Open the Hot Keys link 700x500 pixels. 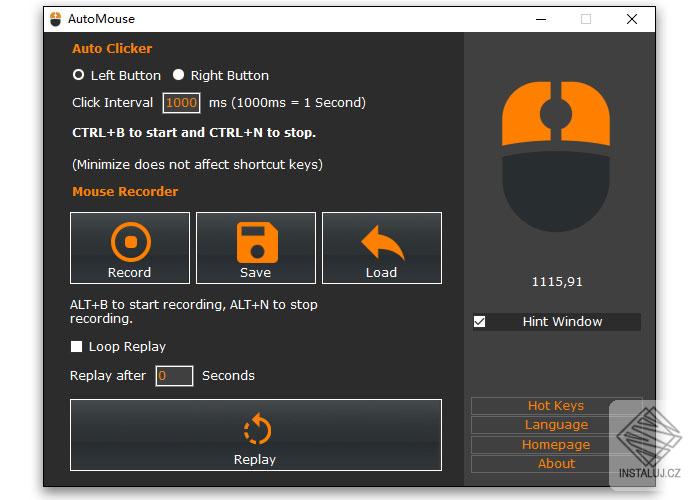(x=556, y=405)
